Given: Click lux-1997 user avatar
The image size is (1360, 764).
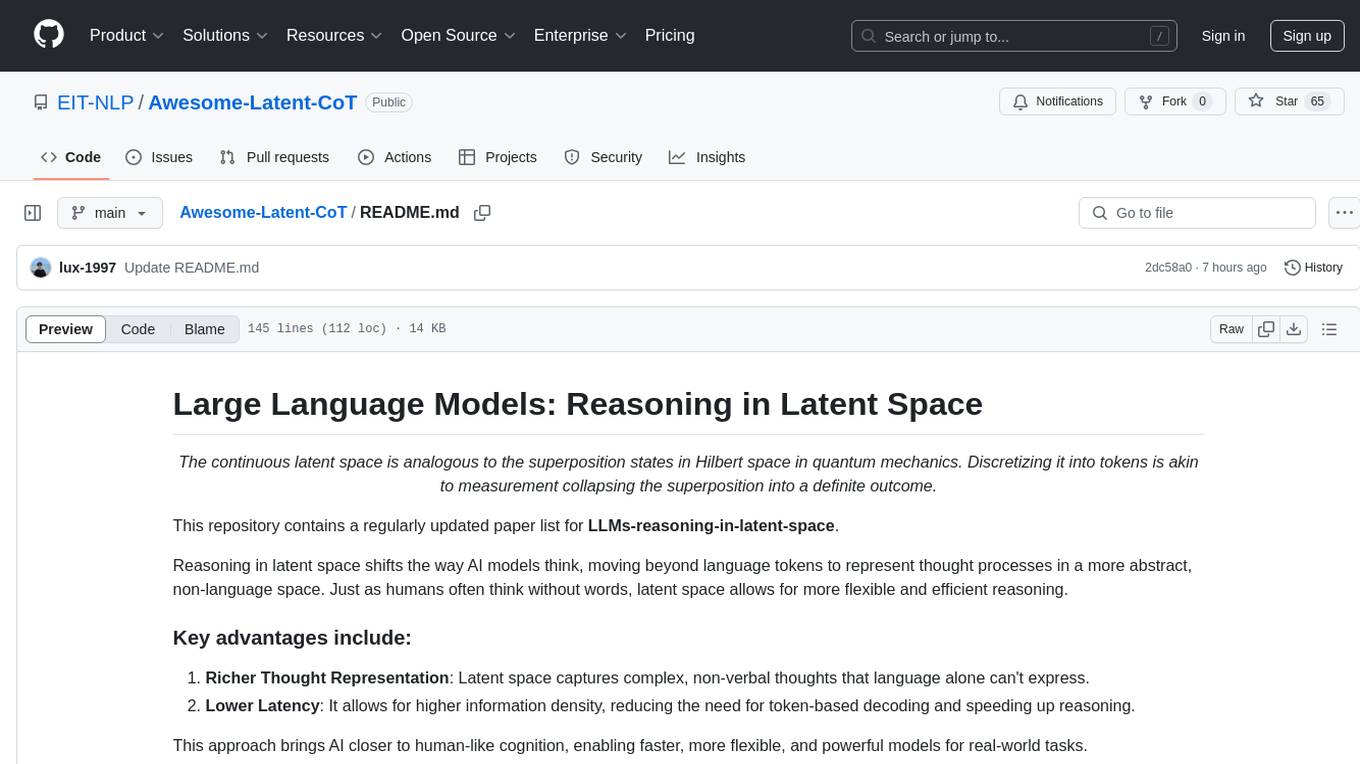Looking at the screenshot, I should (41, 268).
